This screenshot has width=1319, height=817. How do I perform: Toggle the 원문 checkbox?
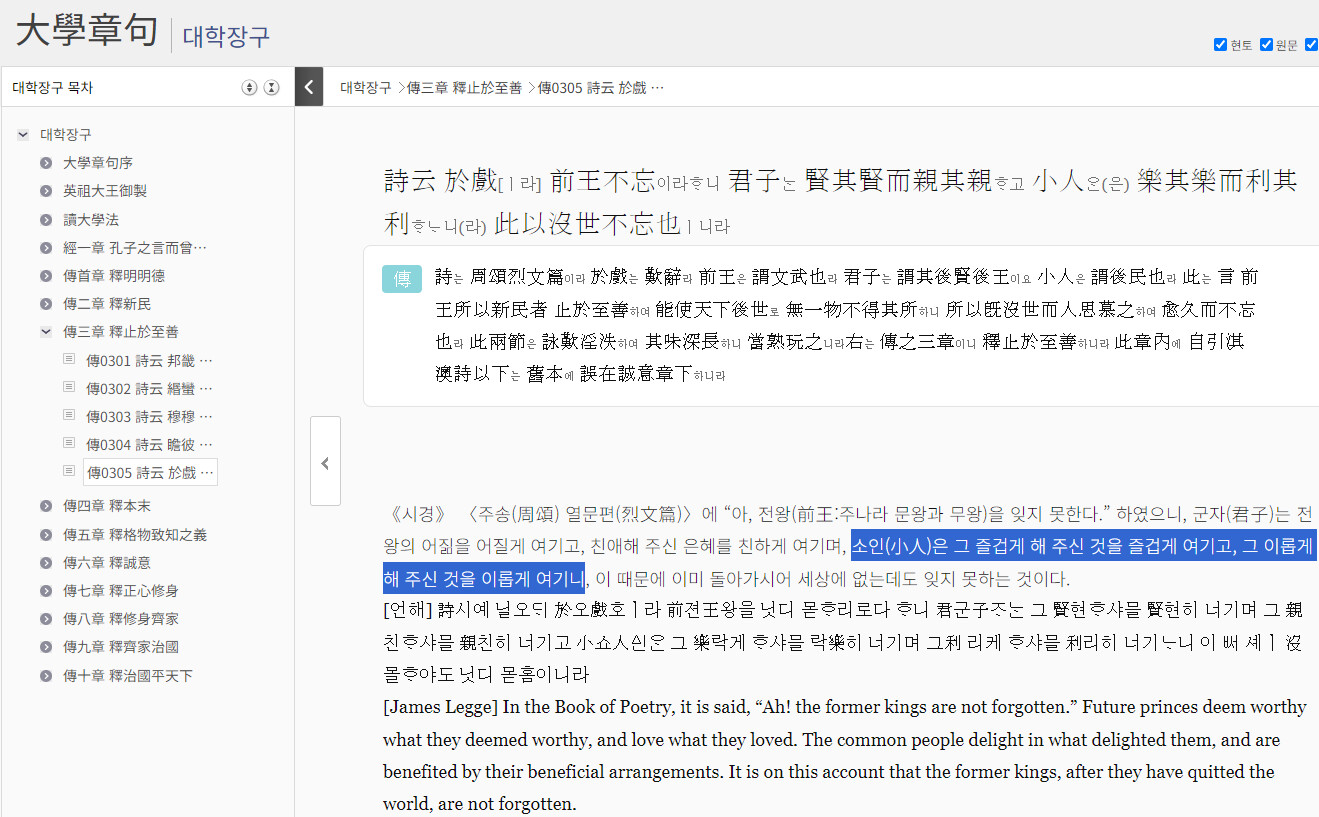1266,45
